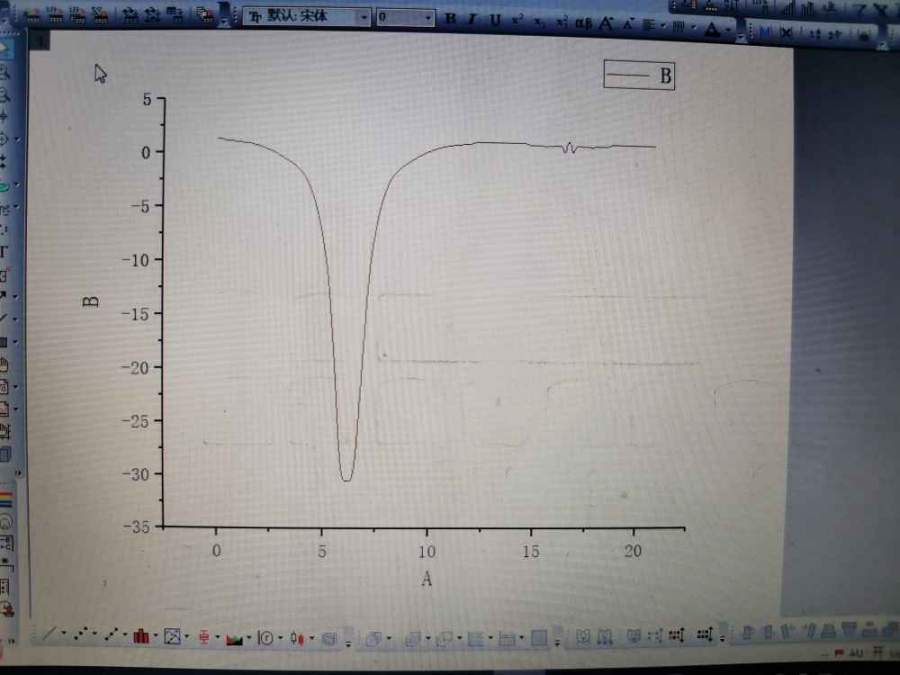Screen dimensions: 900x675
Task: Click the Y axis tick label 5
Action: 147,100
